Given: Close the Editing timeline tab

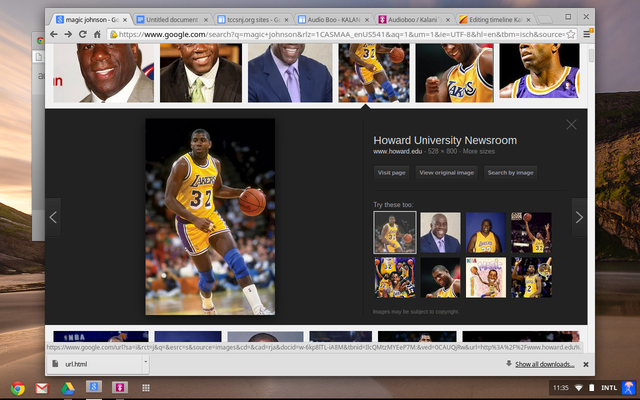Looking at the screenshot, I should tap(529, 20).
